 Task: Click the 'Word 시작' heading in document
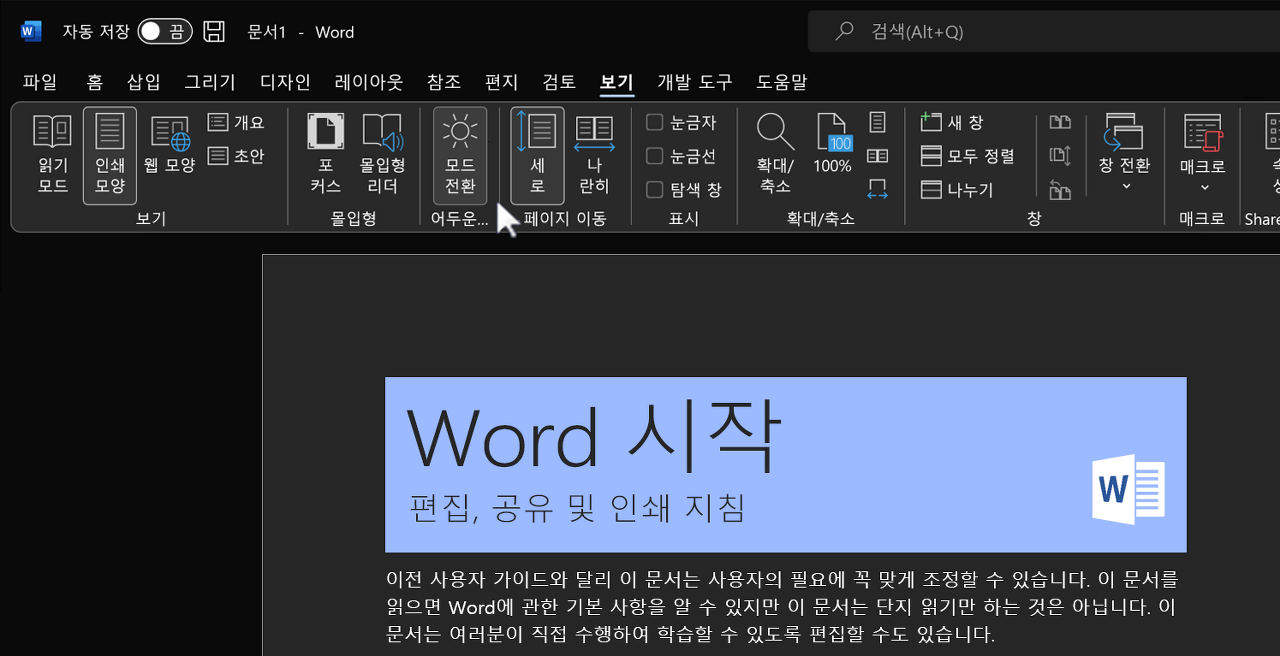tap(593, 438)
